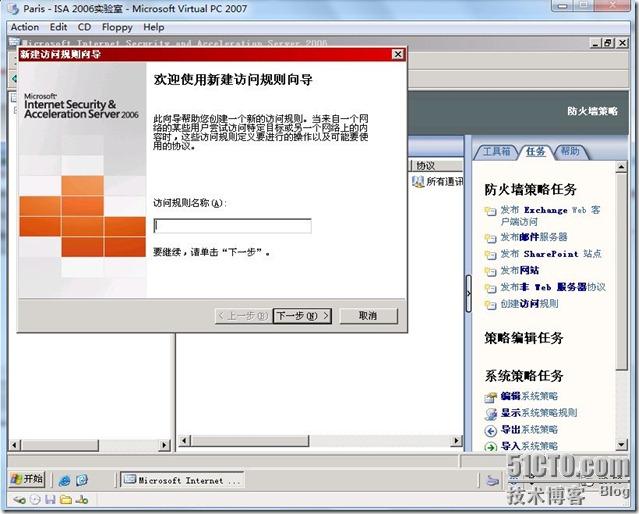Click the rules list scroll-left arrow
This screenshot has width=639, height=514.
[184, 441]
